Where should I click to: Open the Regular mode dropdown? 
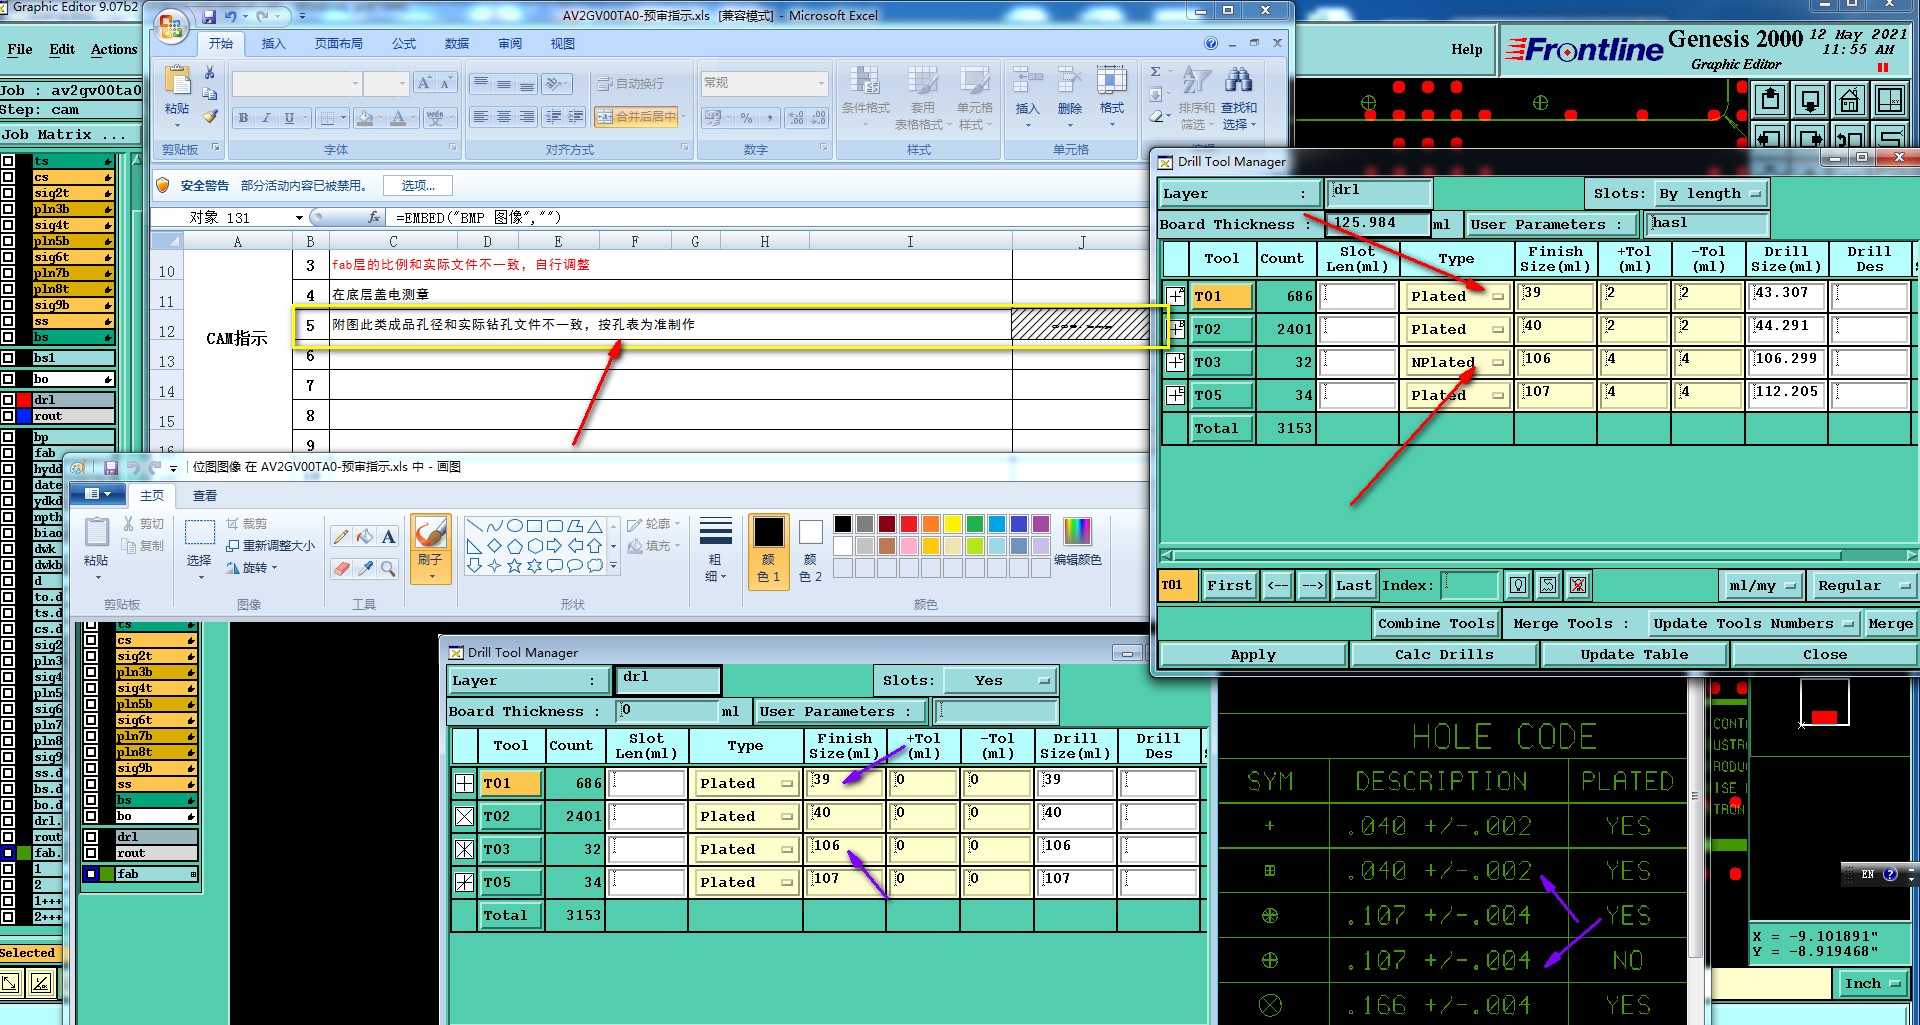point(1863,585)
